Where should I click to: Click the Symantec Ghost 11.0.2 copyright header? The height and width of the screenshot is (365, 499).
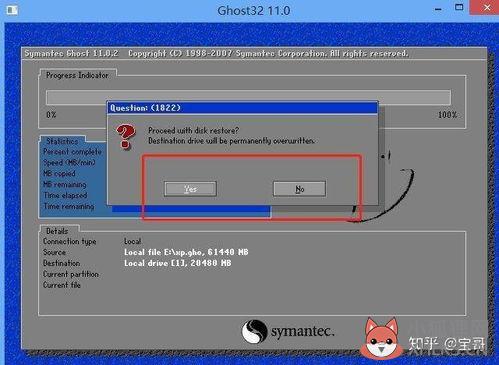point(217,54)
